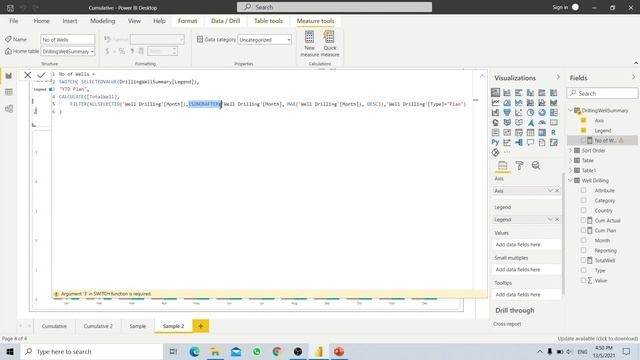640x360 pixels.
Task: Open the Data / Drill ribbon tab
Action: 225,21
